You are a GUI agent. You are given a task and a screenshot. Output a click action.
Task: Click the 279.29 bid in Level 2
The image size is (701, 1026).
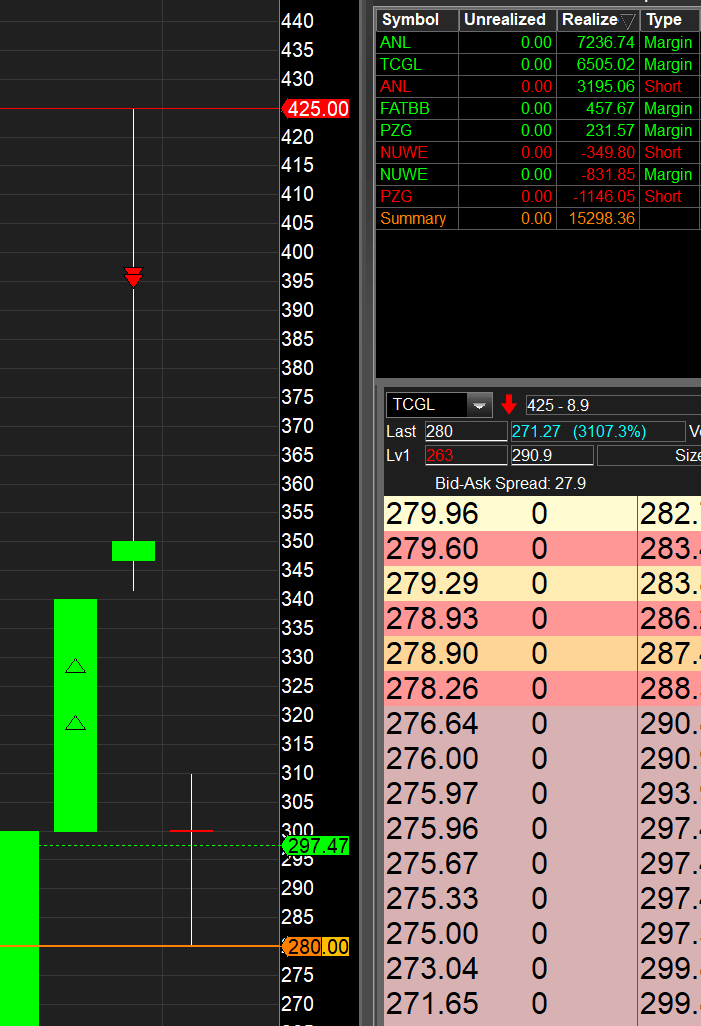[432, 584]
